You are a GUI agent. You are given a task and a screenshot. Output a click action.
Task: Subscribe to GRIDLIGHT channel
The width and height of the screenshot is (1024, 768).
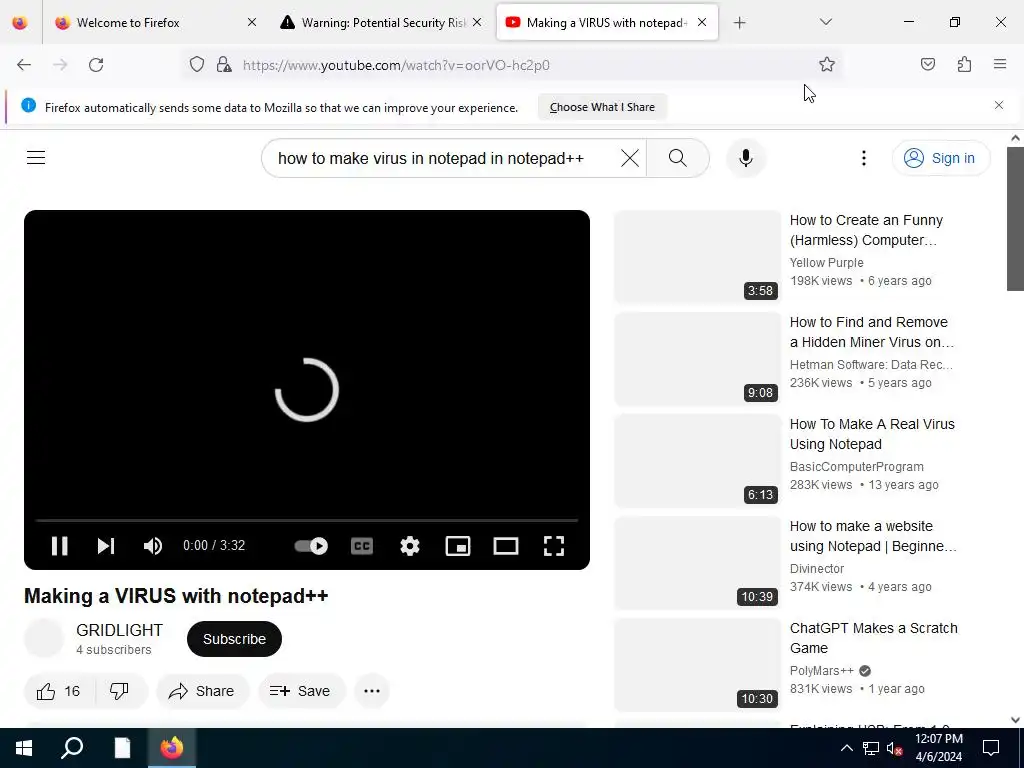234,639
